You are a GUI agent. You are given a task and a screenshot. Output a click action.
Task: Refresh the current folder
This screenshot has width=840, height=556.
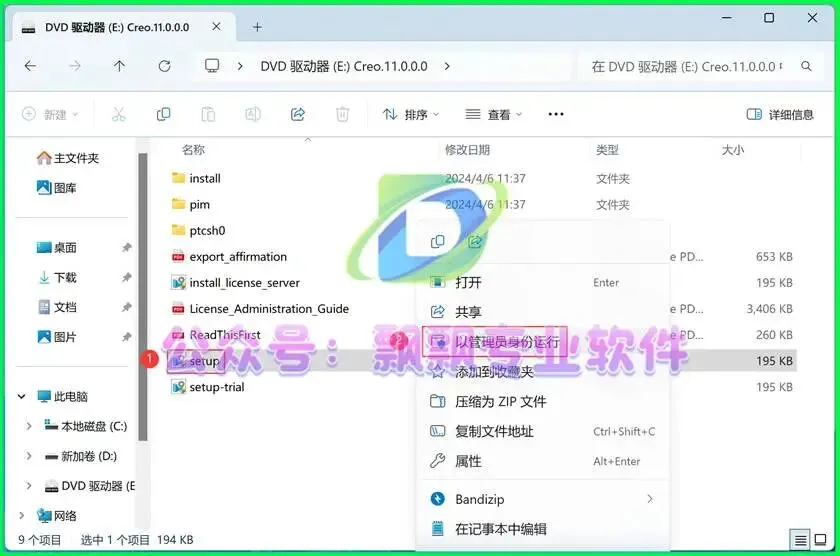pos(164,66)
